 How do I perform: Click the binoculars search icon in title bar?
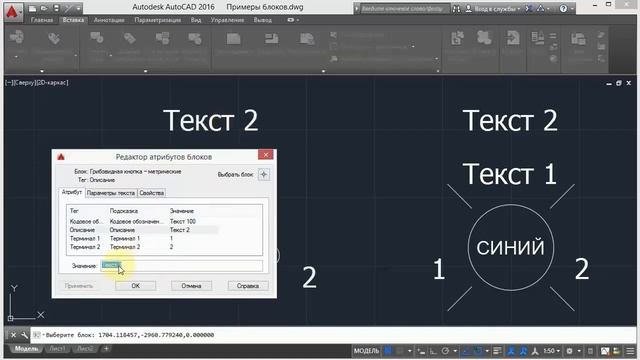point(456,8)
